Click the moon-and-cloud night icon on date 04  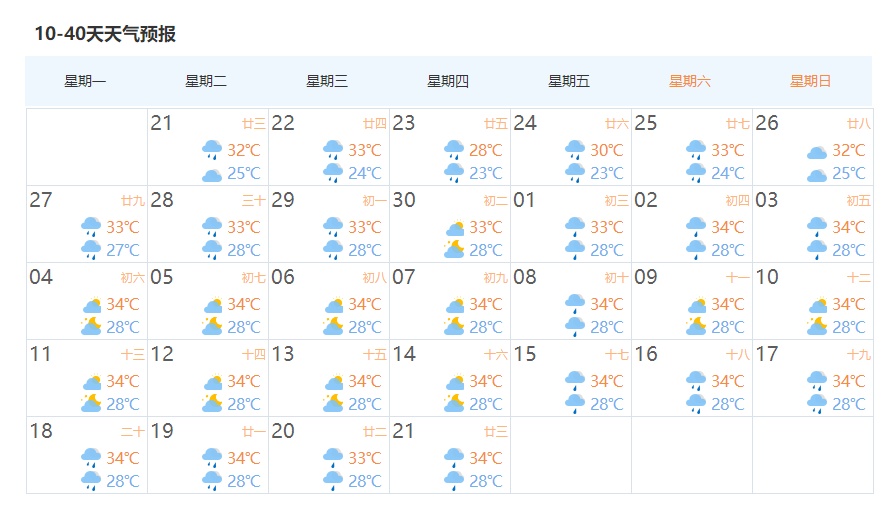point(91,326)
